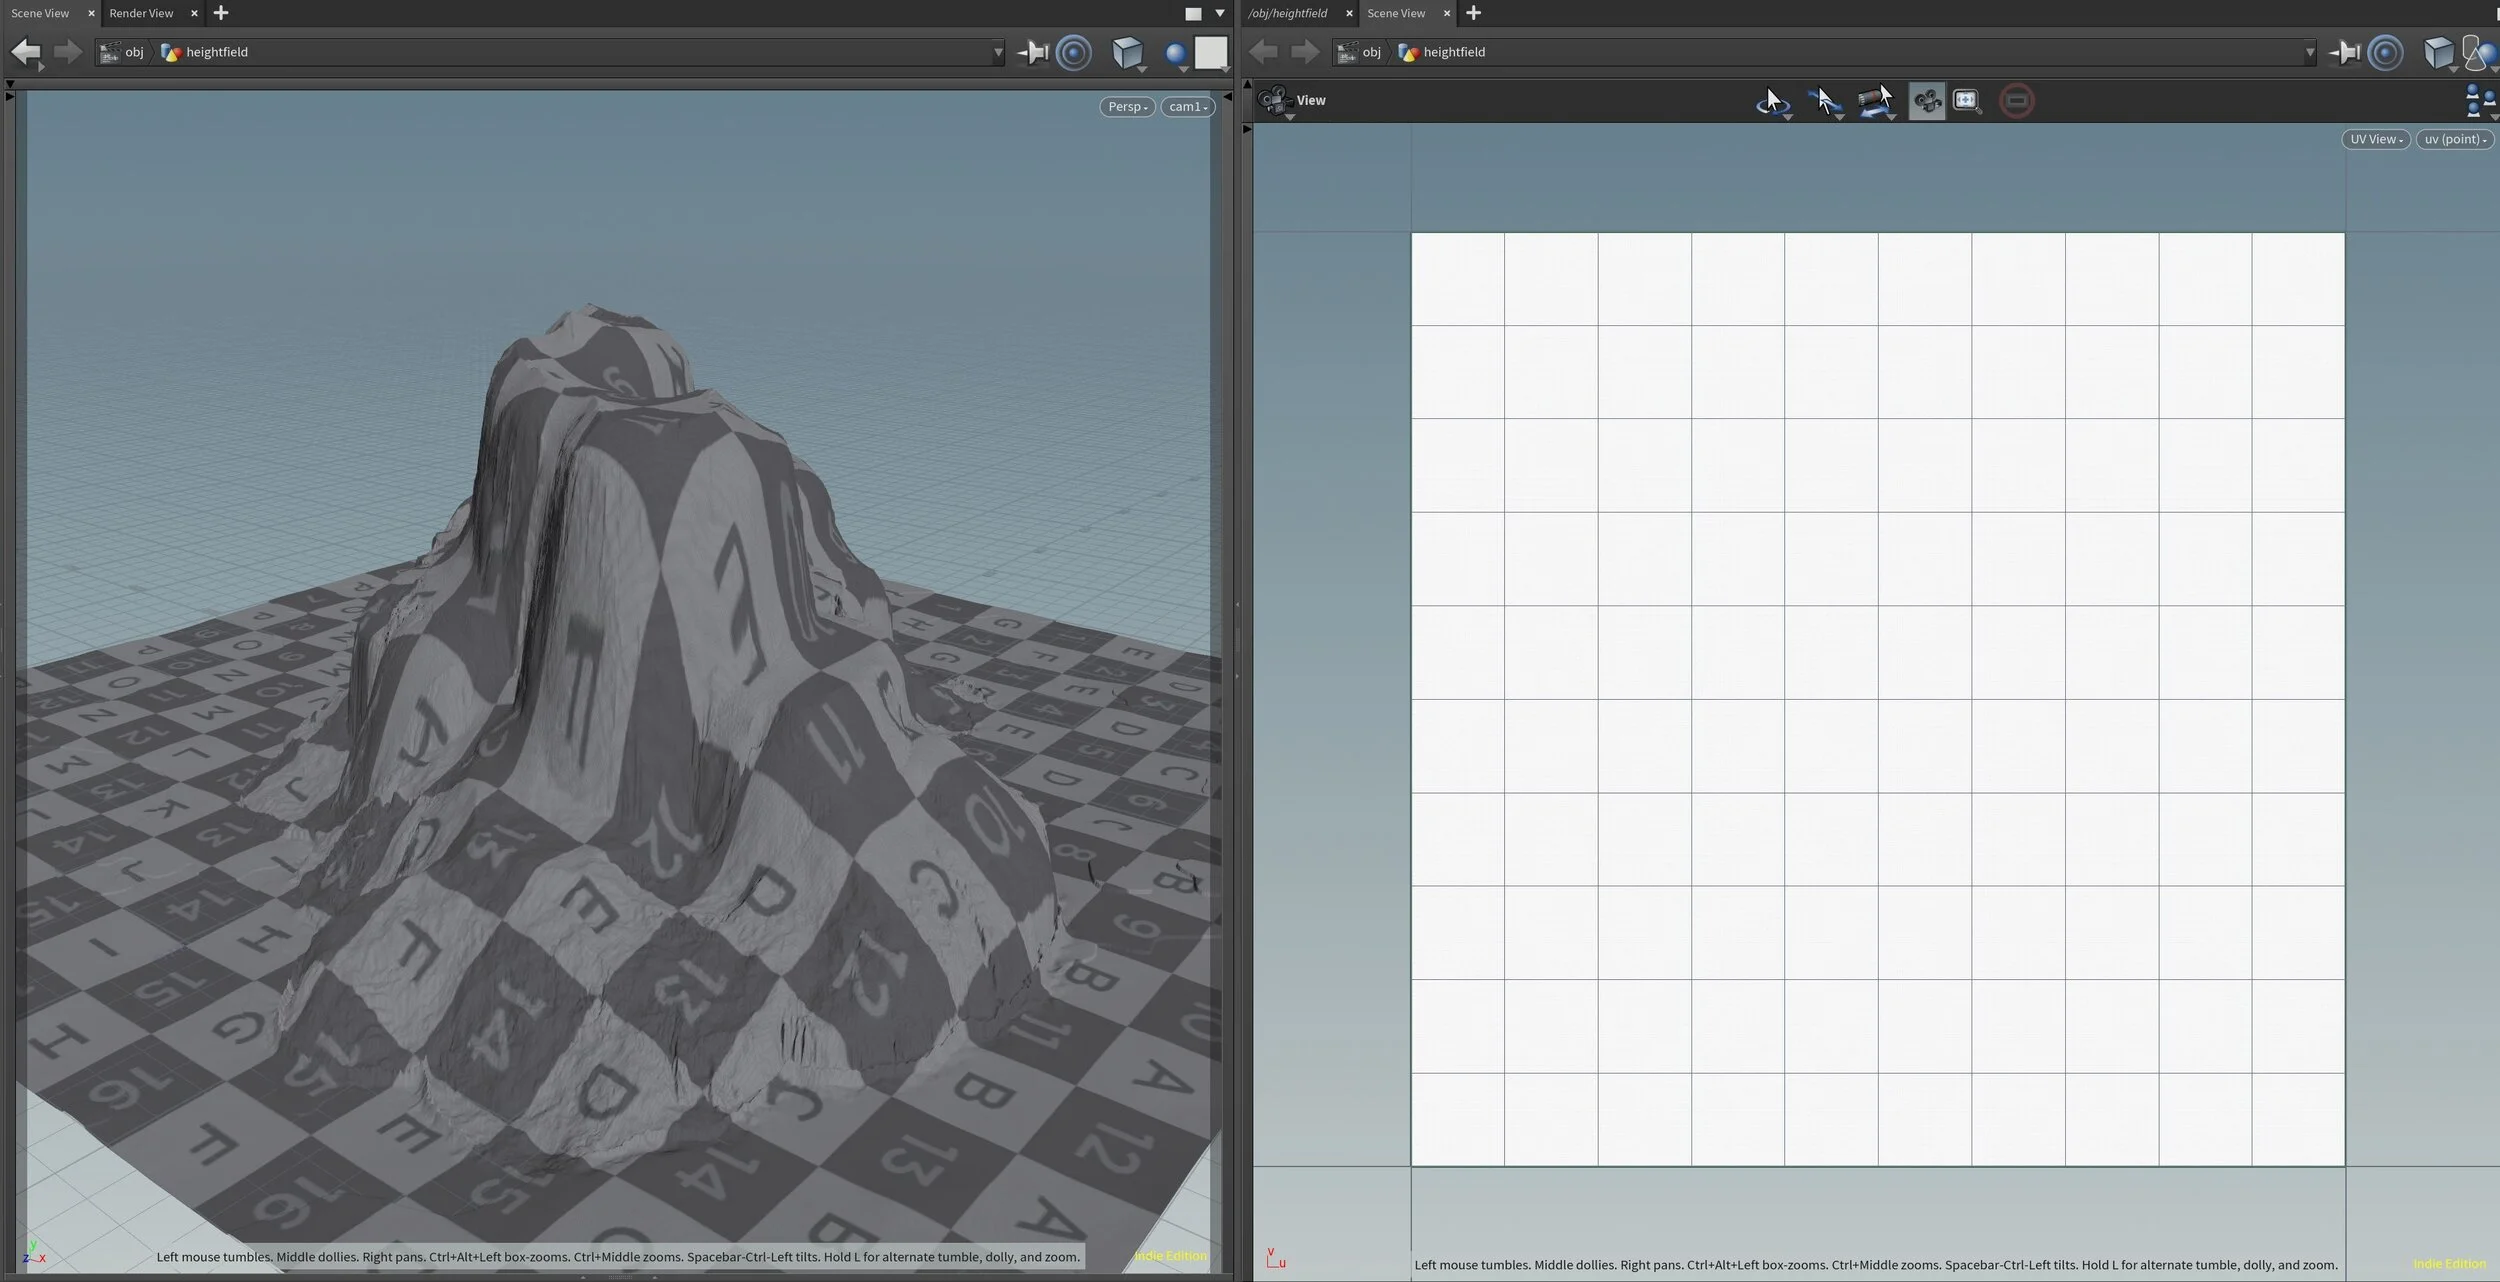This screenshot has height=1282, width=2500.
Task: Open the UV View dropdown
Action: coord(2375,139)
